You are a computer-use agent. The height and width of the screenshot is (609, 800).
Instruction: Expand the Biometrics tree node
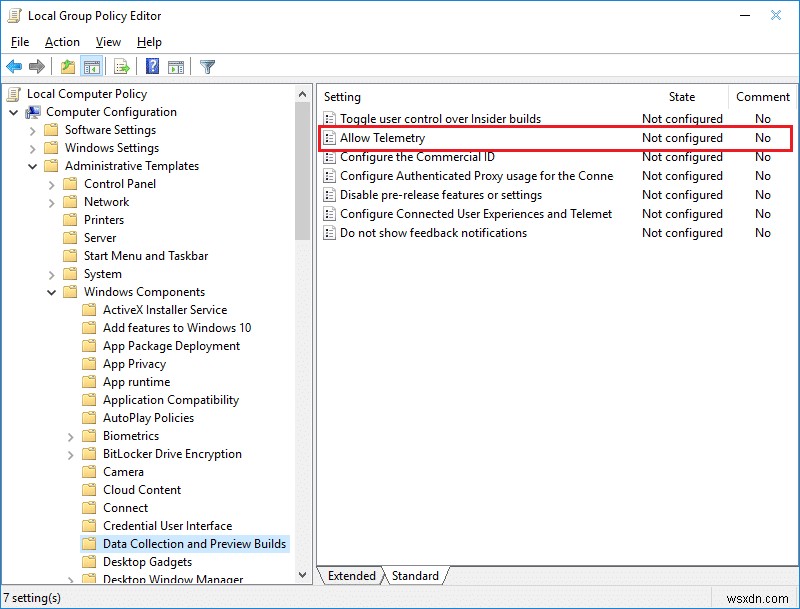[70, 435]
